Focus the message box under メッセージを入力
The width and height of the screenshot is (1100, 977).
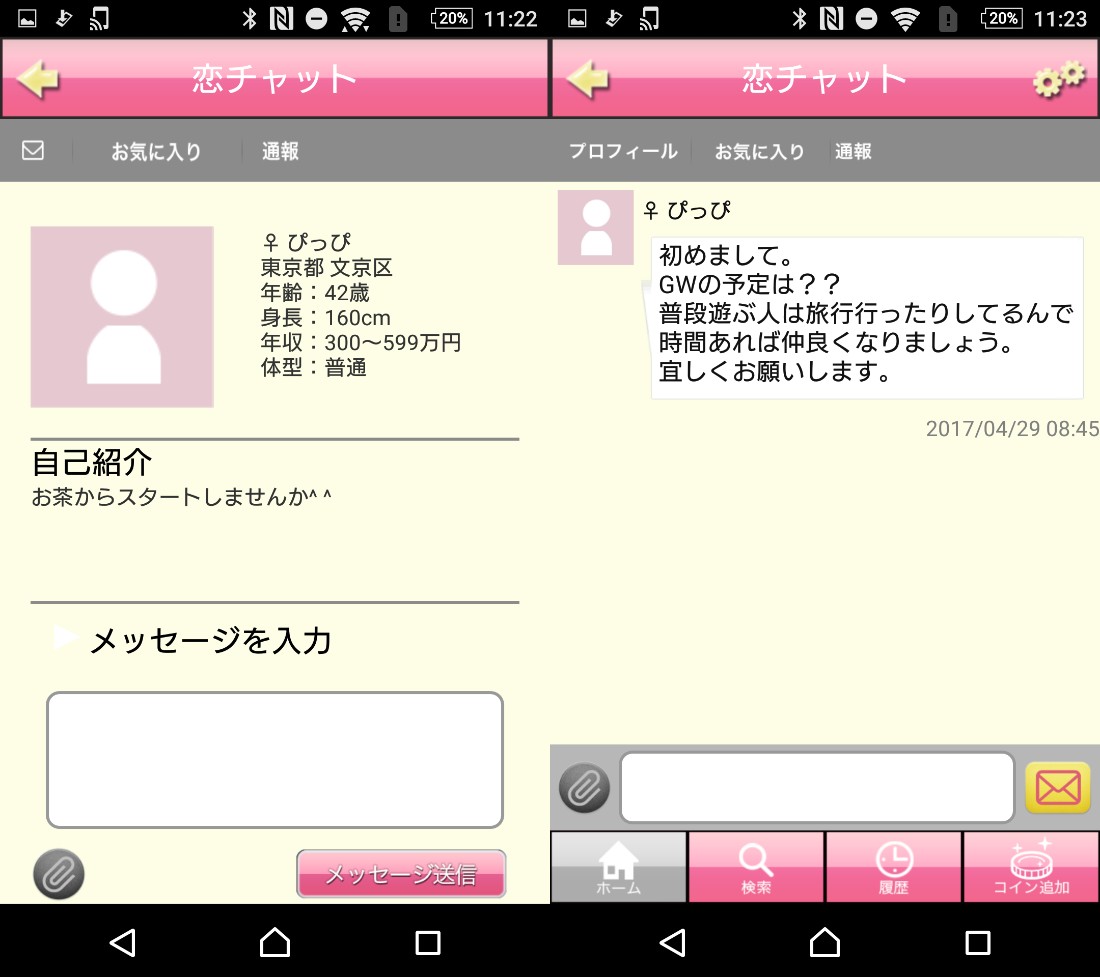(275, 760)
